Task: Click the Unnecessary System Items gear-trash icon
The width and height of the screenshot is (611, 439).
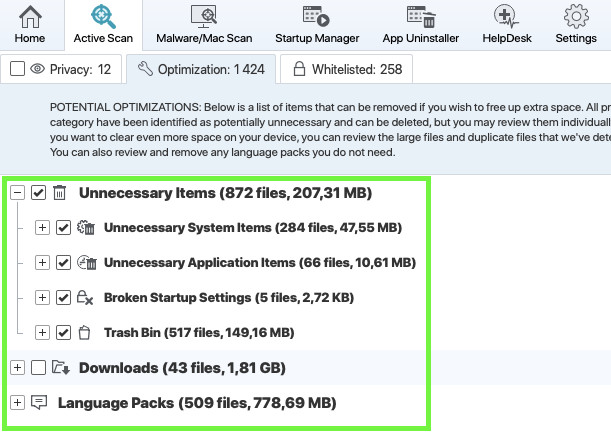Action: (86, 227)
